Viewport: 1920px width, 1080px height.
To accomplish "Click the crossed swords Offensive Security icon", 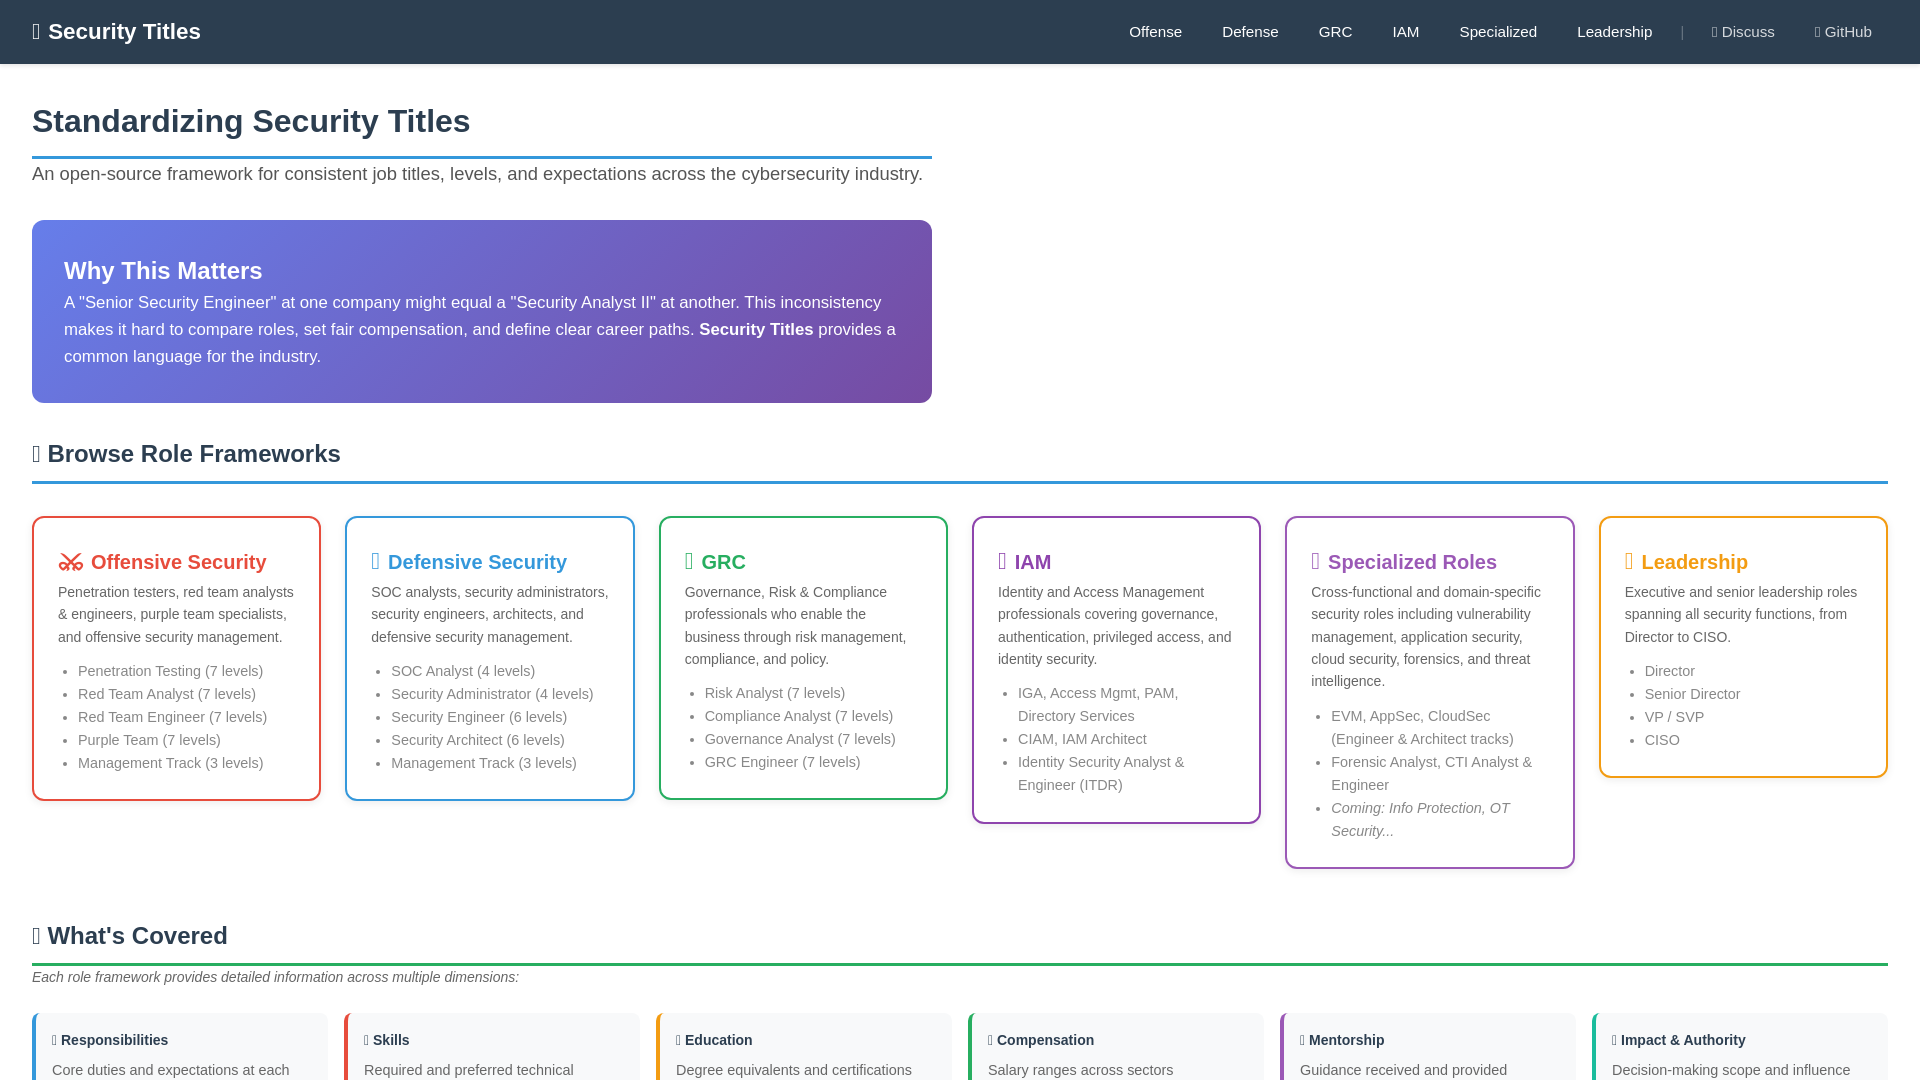I will (x=70, y=562).
